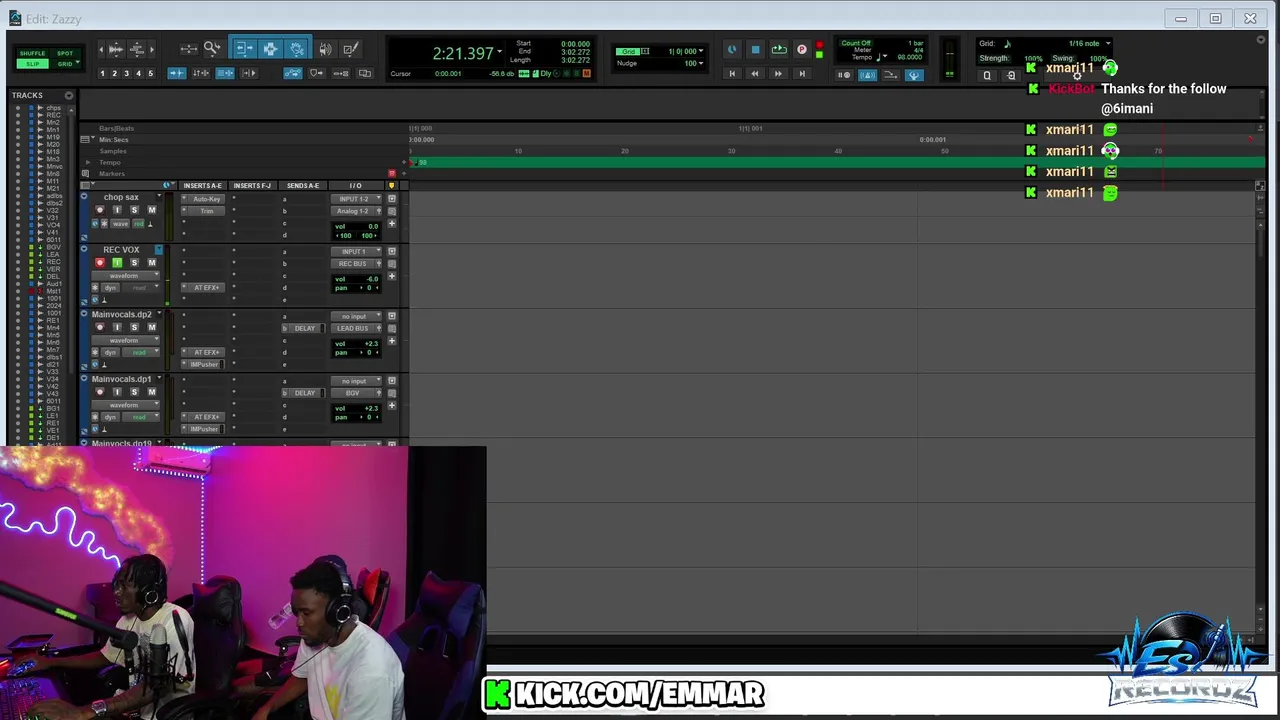
Task: Click the INSERTS A-E column header
Action: click(x=203, y=185)
